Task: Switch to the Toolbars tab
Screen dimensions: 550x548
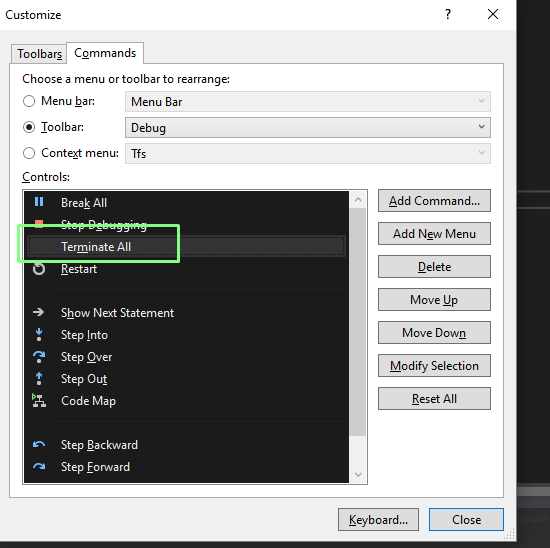Action: coord(39,54)
